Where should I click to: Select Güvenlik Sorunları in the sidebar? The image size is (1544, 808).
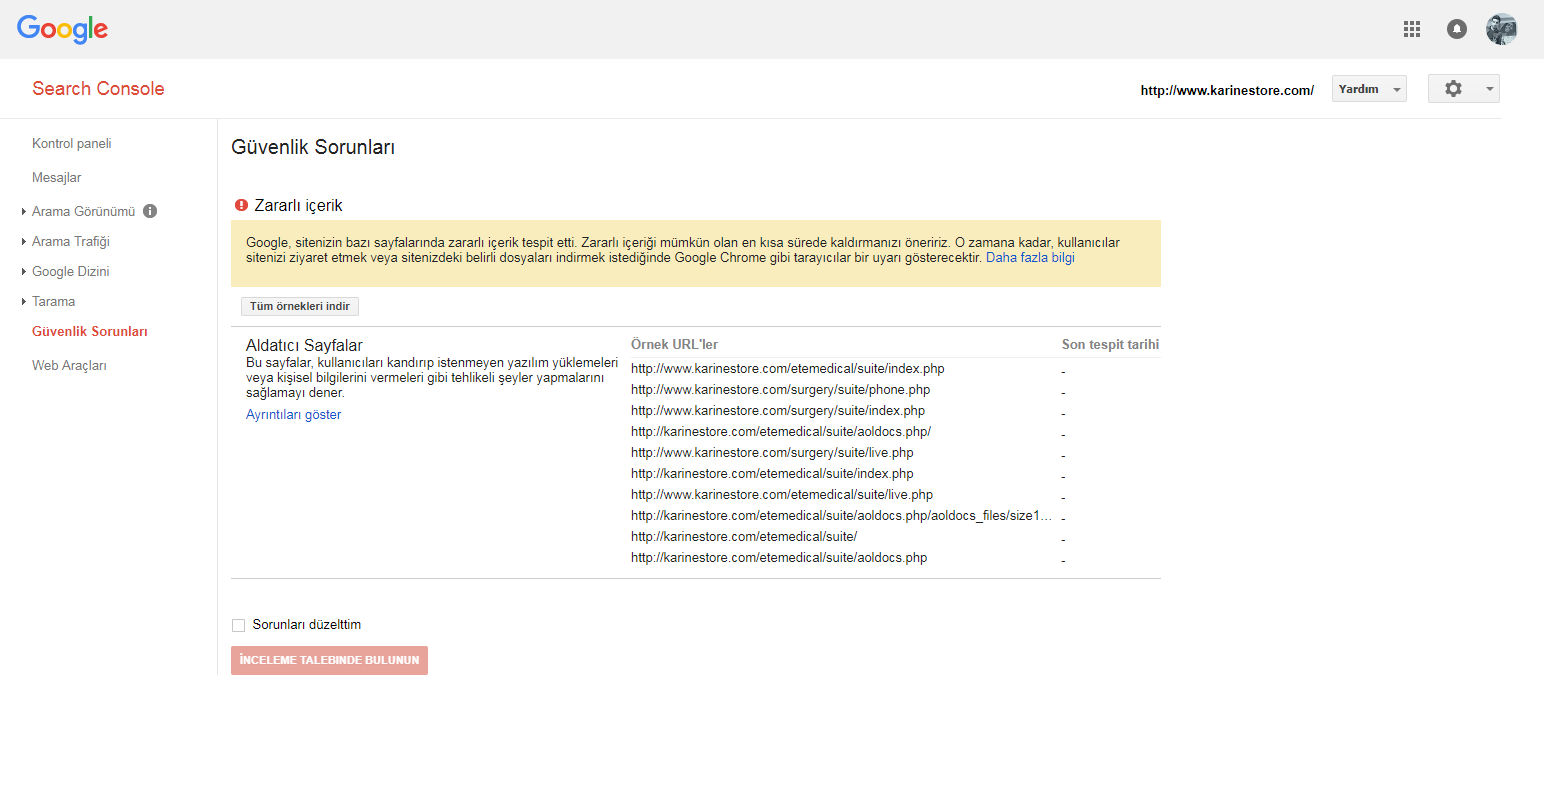point(90,331)
